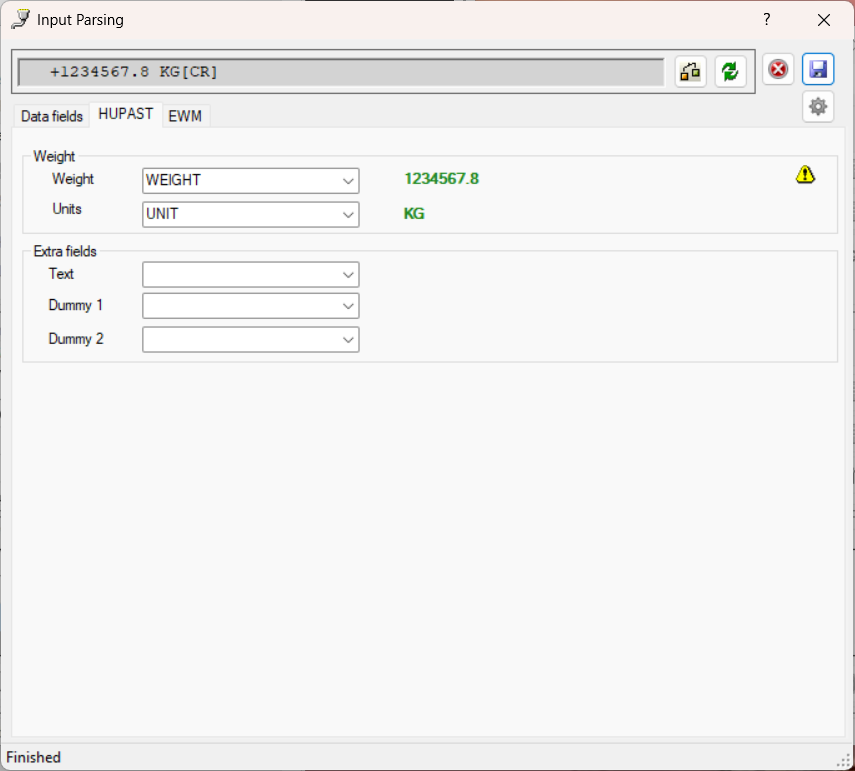Save parsing with the floppy disk icon

[818, 70]
